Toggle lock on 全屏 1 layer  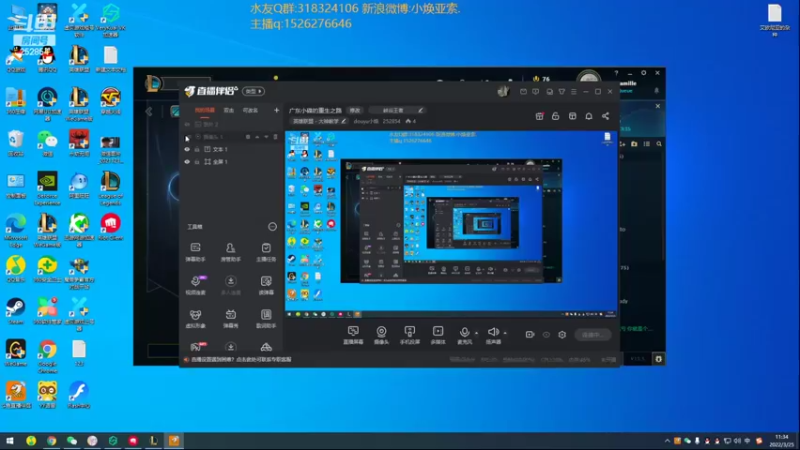point(197,162)
